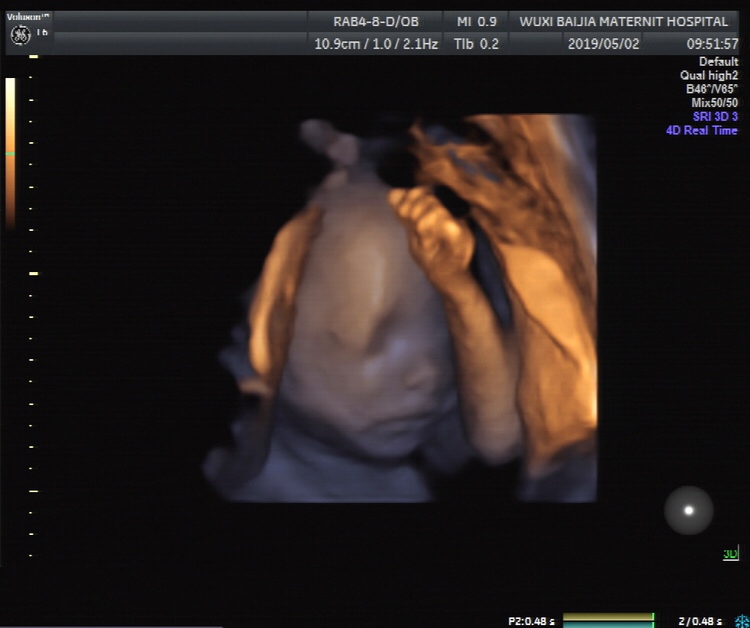Click the hospital name header field

pos(623,21)
